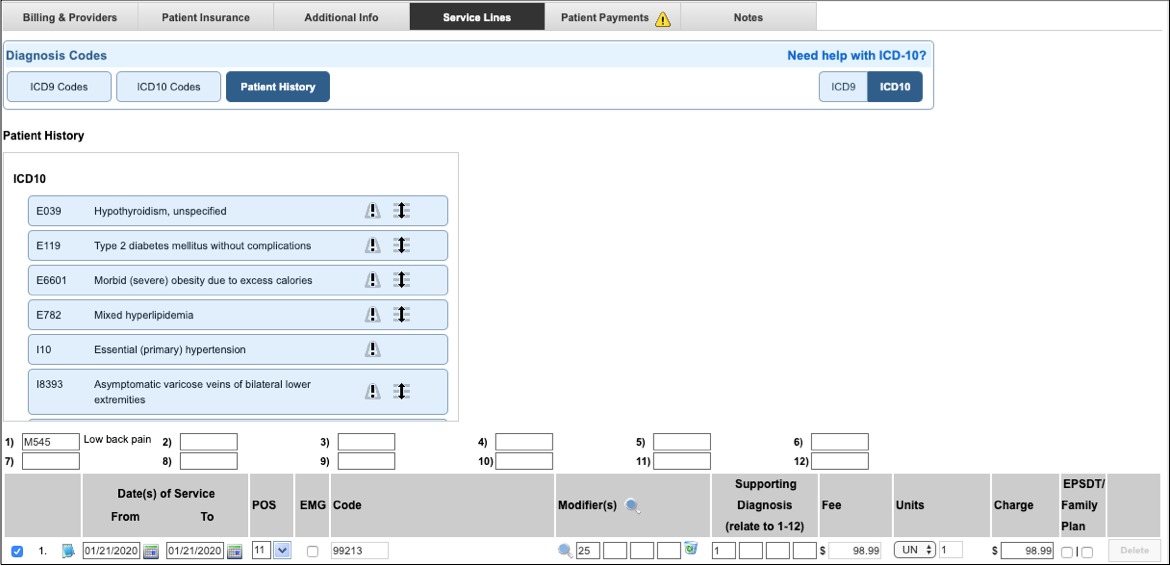Screen dimensions: 1170x566
Task: Uncheck the service line 1 checkbox
Action: click(17, 551)
